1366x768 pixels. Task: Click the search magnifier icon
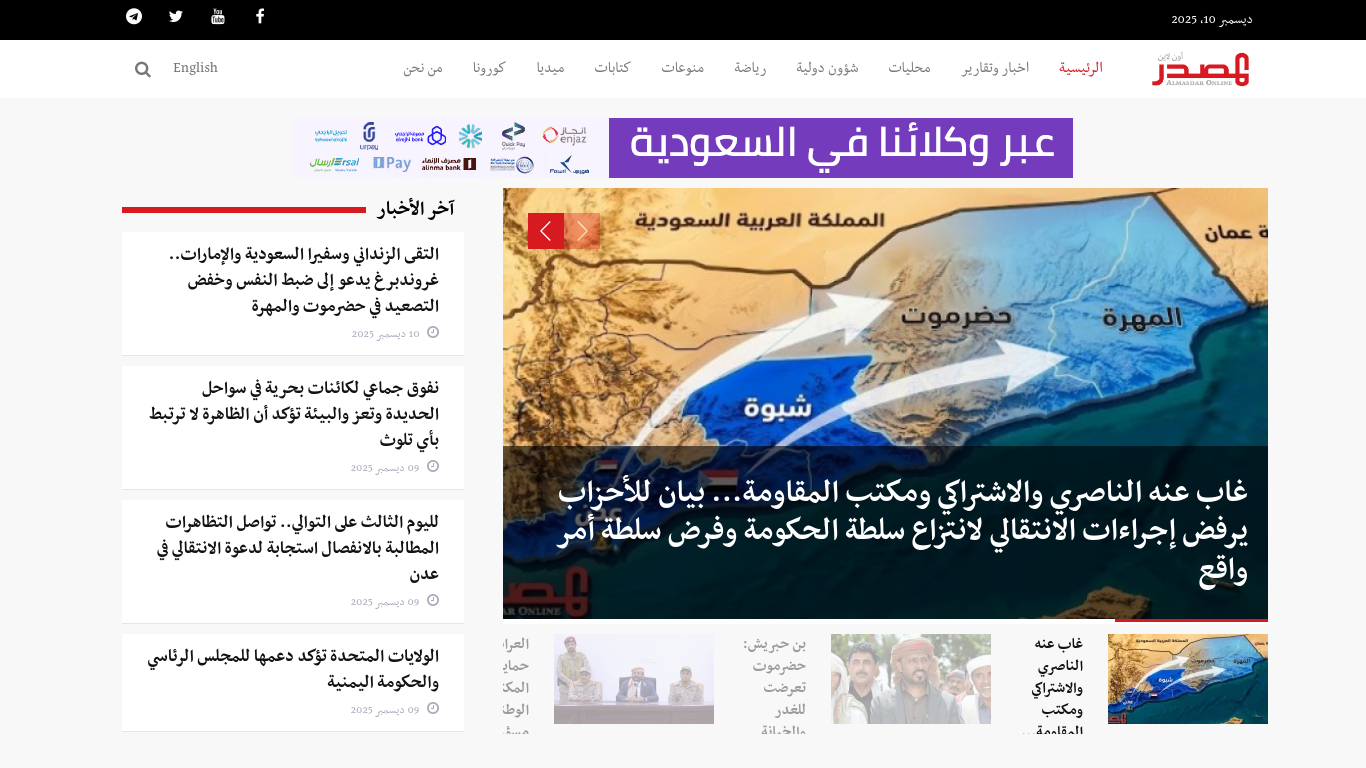click(x=142, y=68)
